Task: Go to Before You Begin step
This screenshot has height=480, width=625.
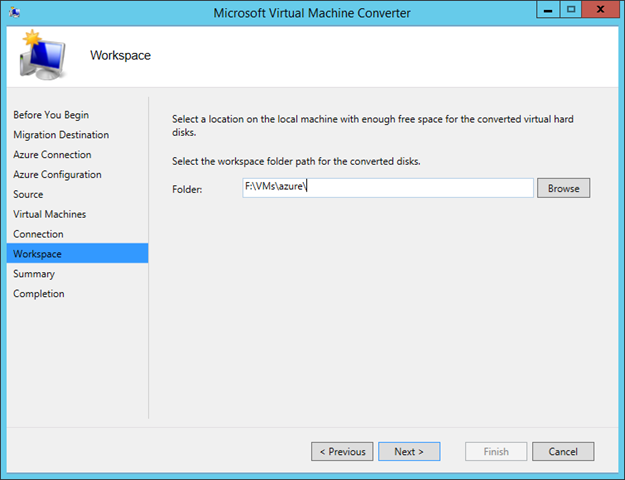Action: pos(51,115)
